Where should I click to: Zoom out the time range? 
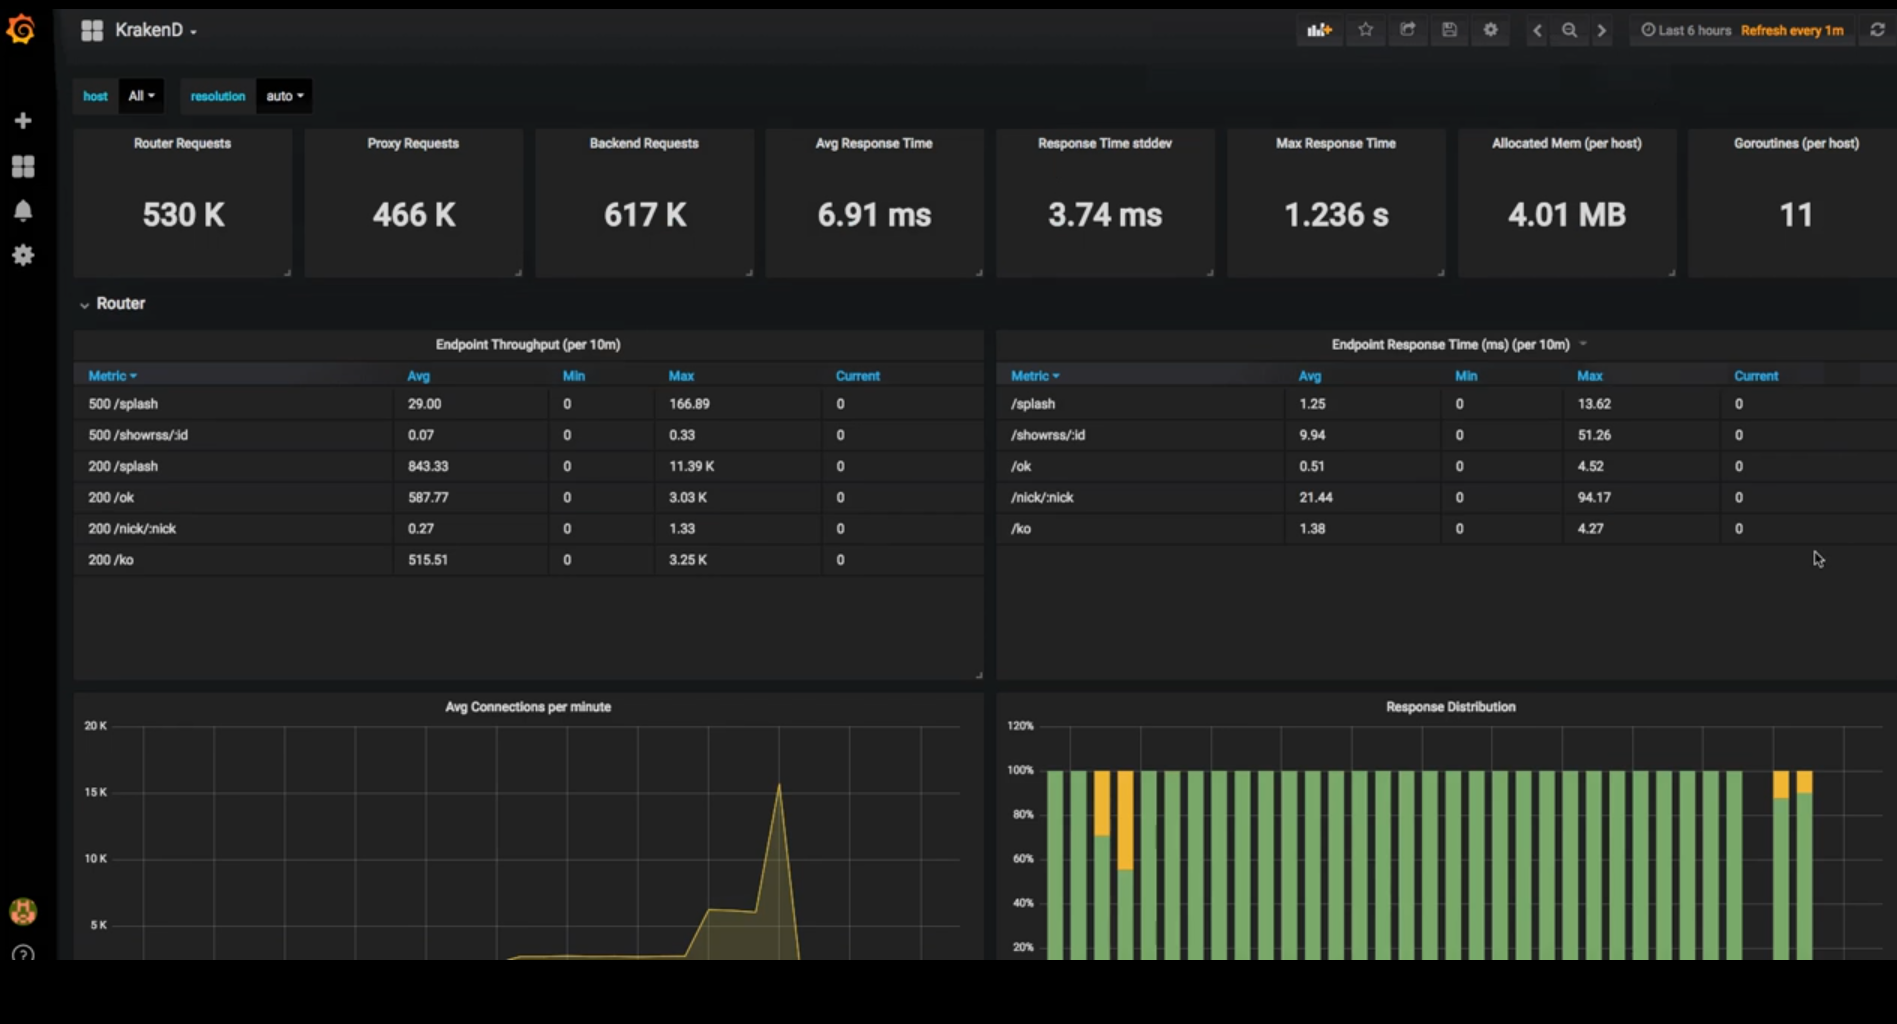click(x=1569, y=31)
